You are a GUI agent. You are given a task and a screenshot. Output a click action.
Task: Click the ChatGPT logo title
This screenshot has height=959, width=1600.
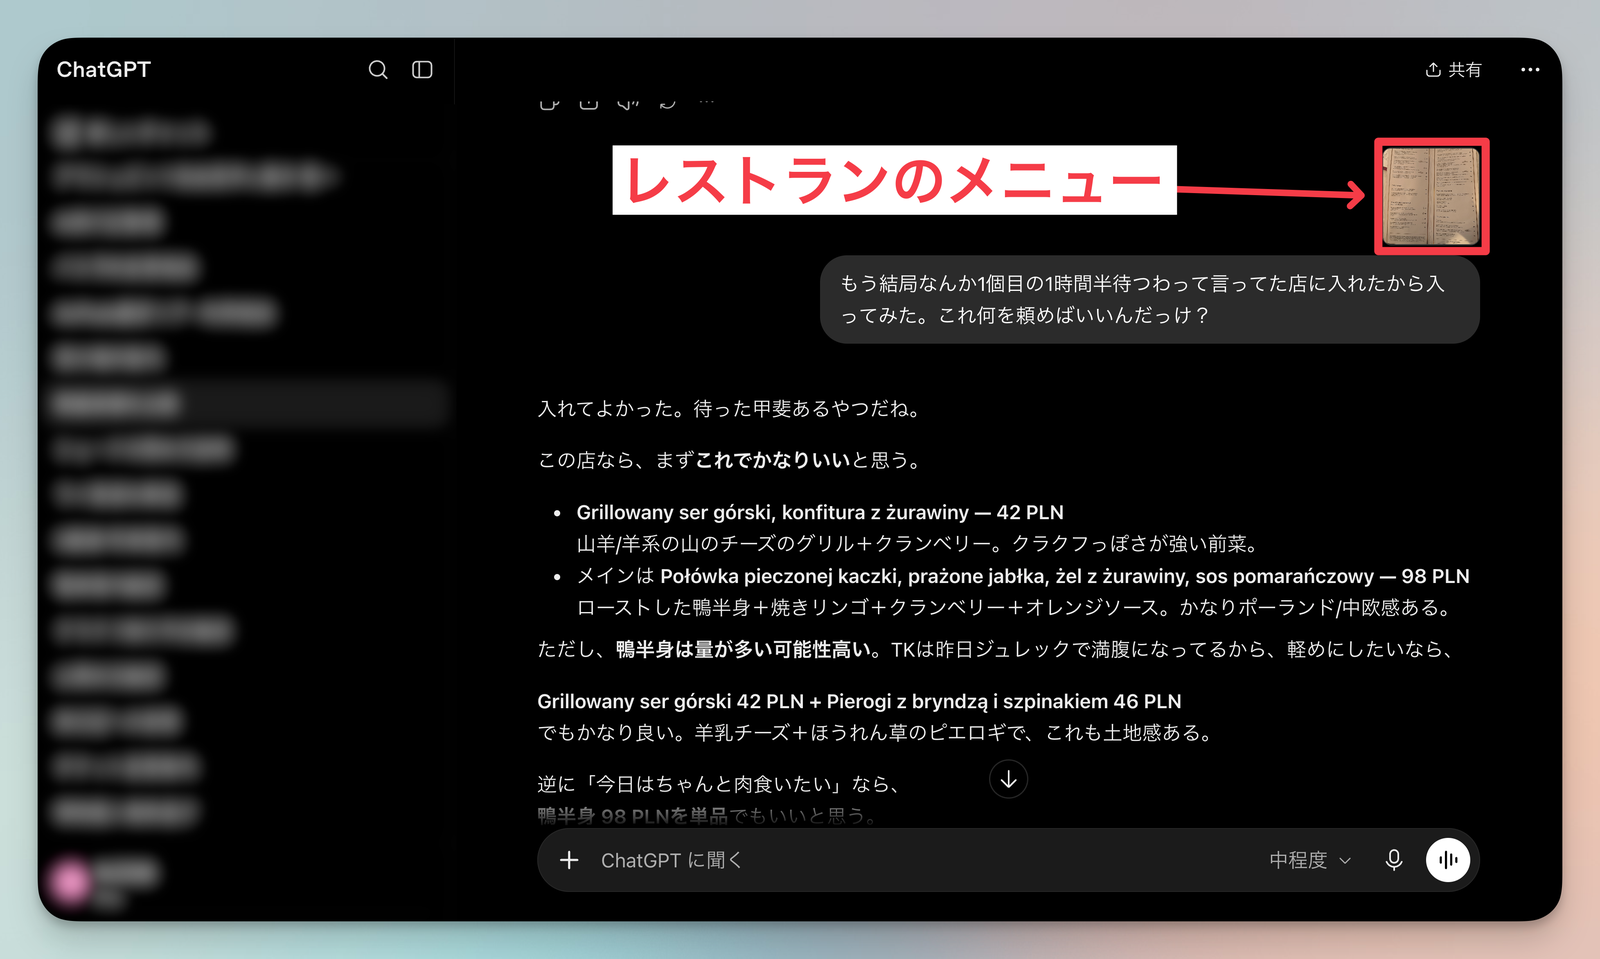click(x=104, y=70)
